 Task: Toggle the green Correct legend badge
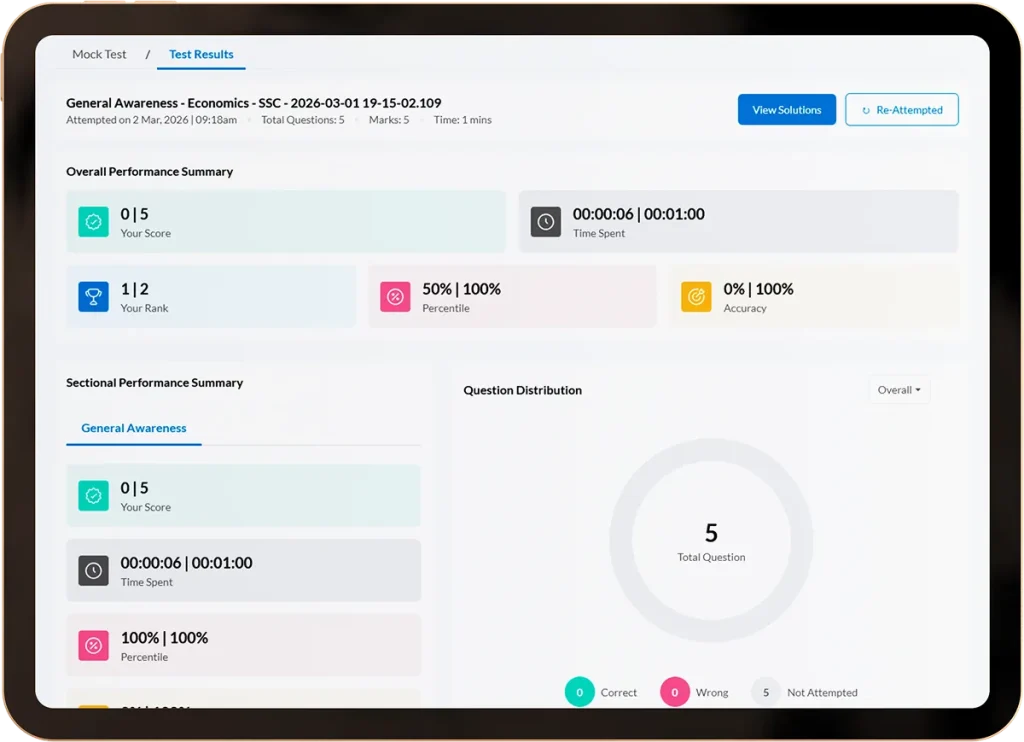click(x=580, y=692)
